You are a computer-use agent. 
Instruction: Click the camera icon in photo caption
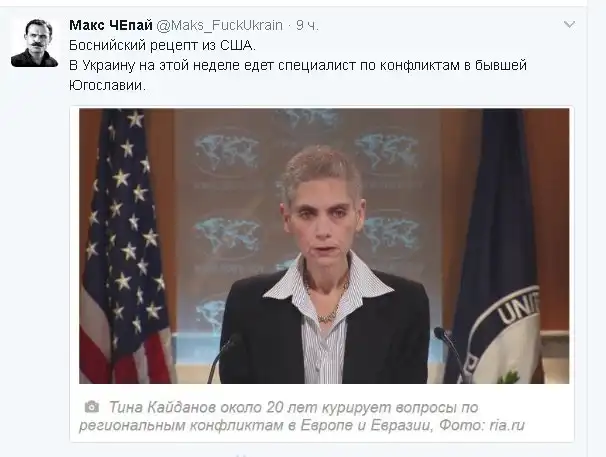point(92,407)
